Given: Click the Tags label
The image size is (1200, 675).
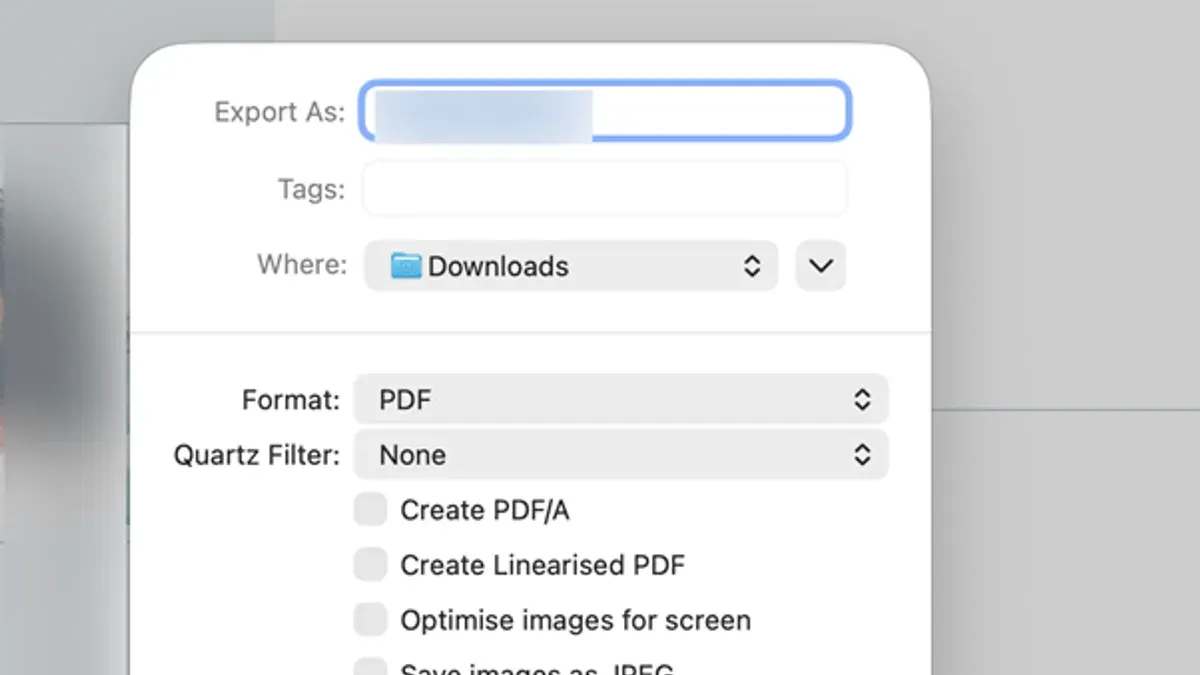Looking at the screenshot, I should point(311,189).
